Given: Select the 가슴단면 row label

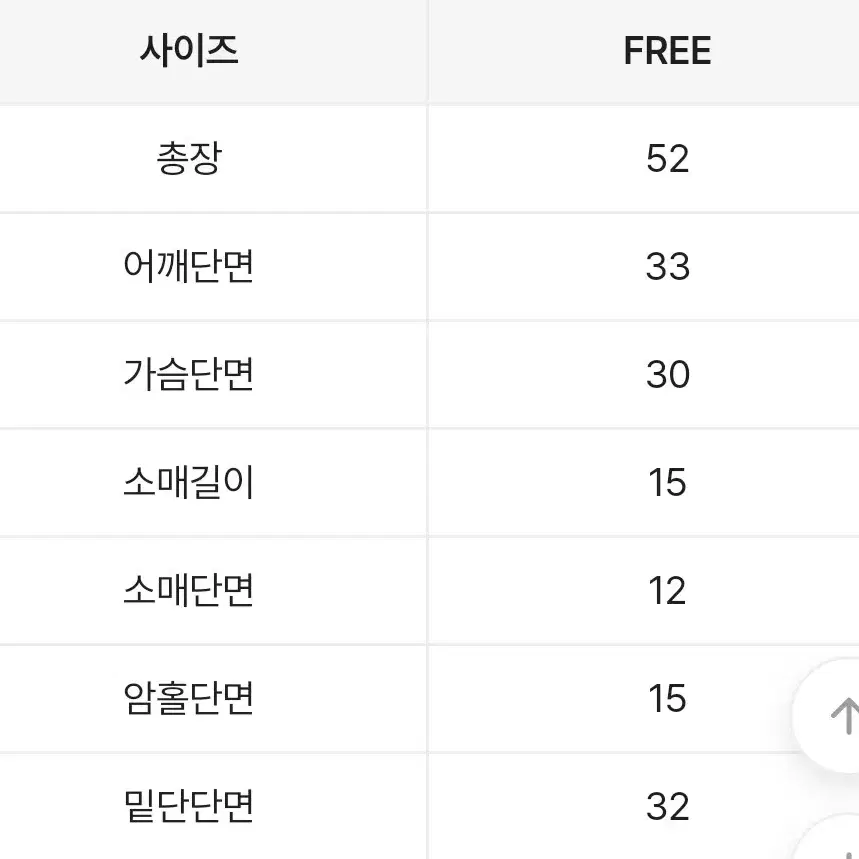Looking at the screenshot, I should coord(189,374).
